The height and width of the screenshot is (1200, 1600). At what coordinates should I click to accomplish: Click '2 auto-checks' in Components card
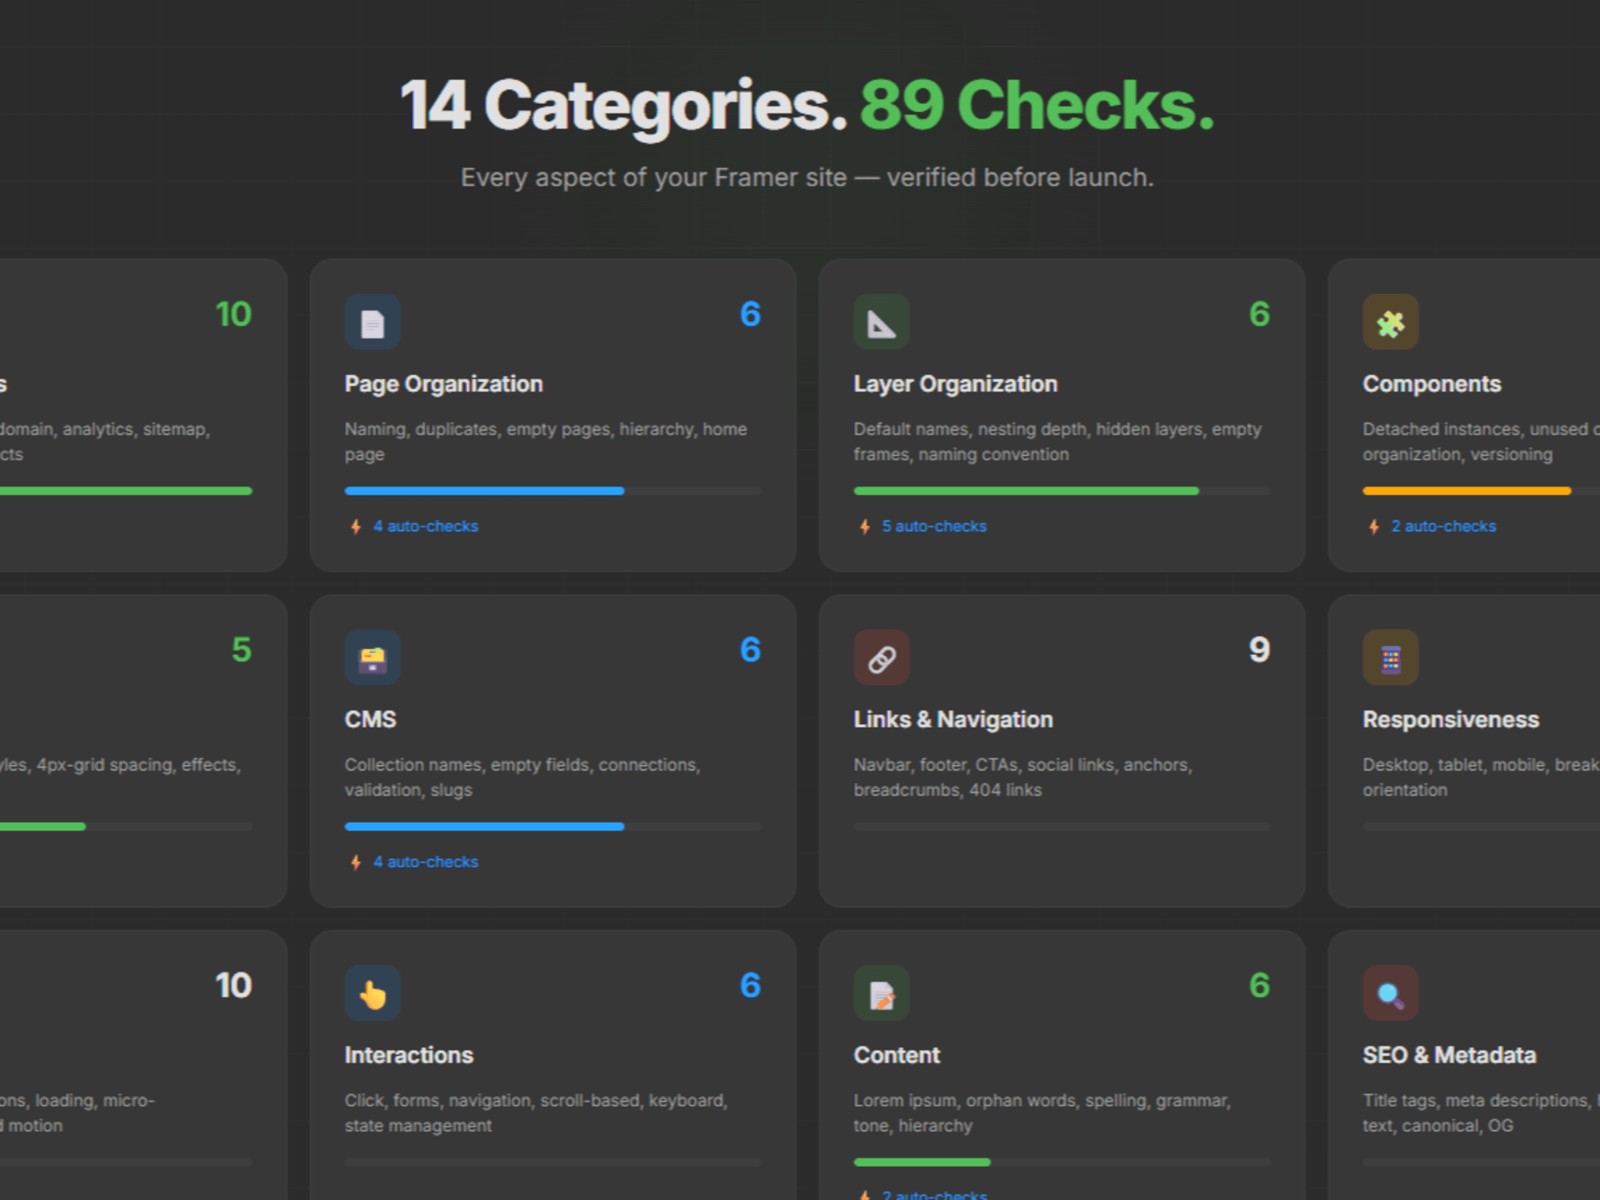[1444, 526]
